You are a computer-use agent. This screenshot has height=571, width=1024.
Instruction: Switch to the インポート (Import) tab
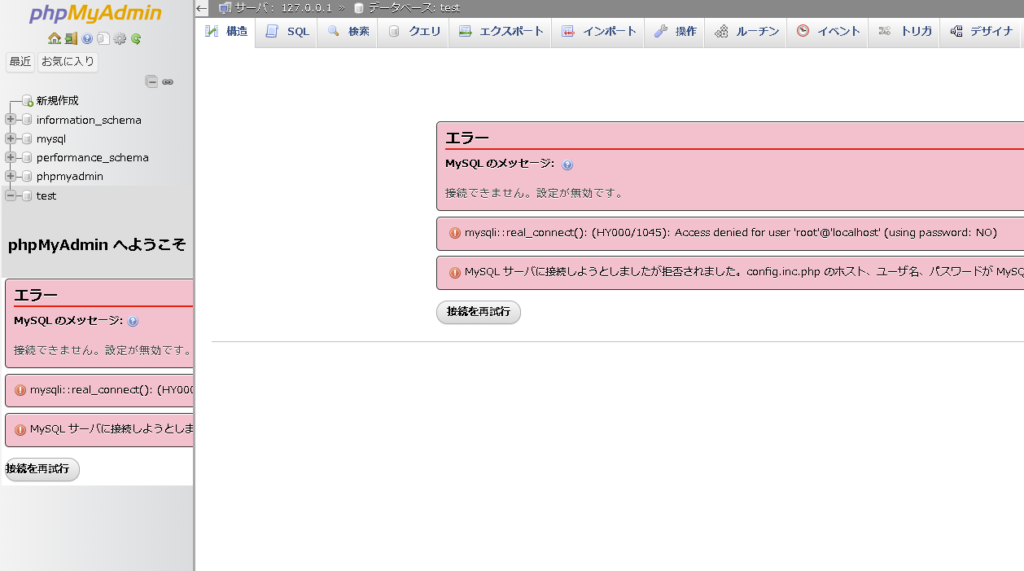599,31
